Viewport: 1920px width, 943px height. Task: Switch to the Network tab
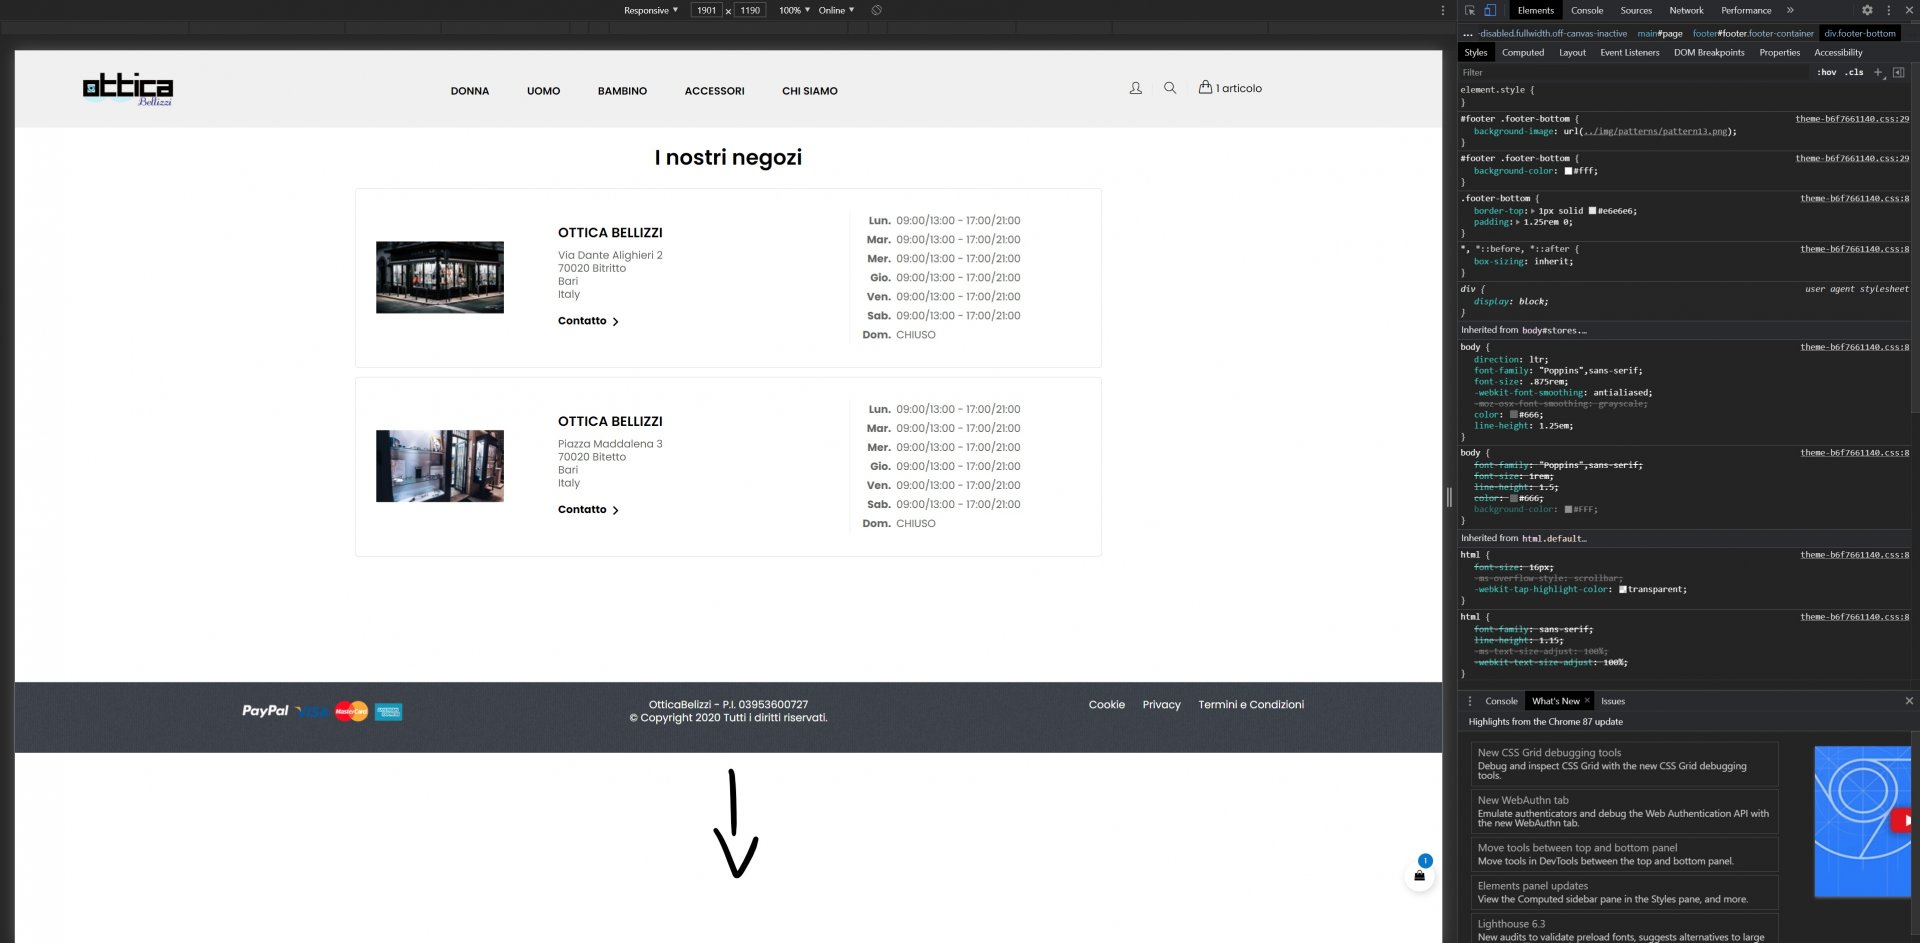[x=1686, y=10]
